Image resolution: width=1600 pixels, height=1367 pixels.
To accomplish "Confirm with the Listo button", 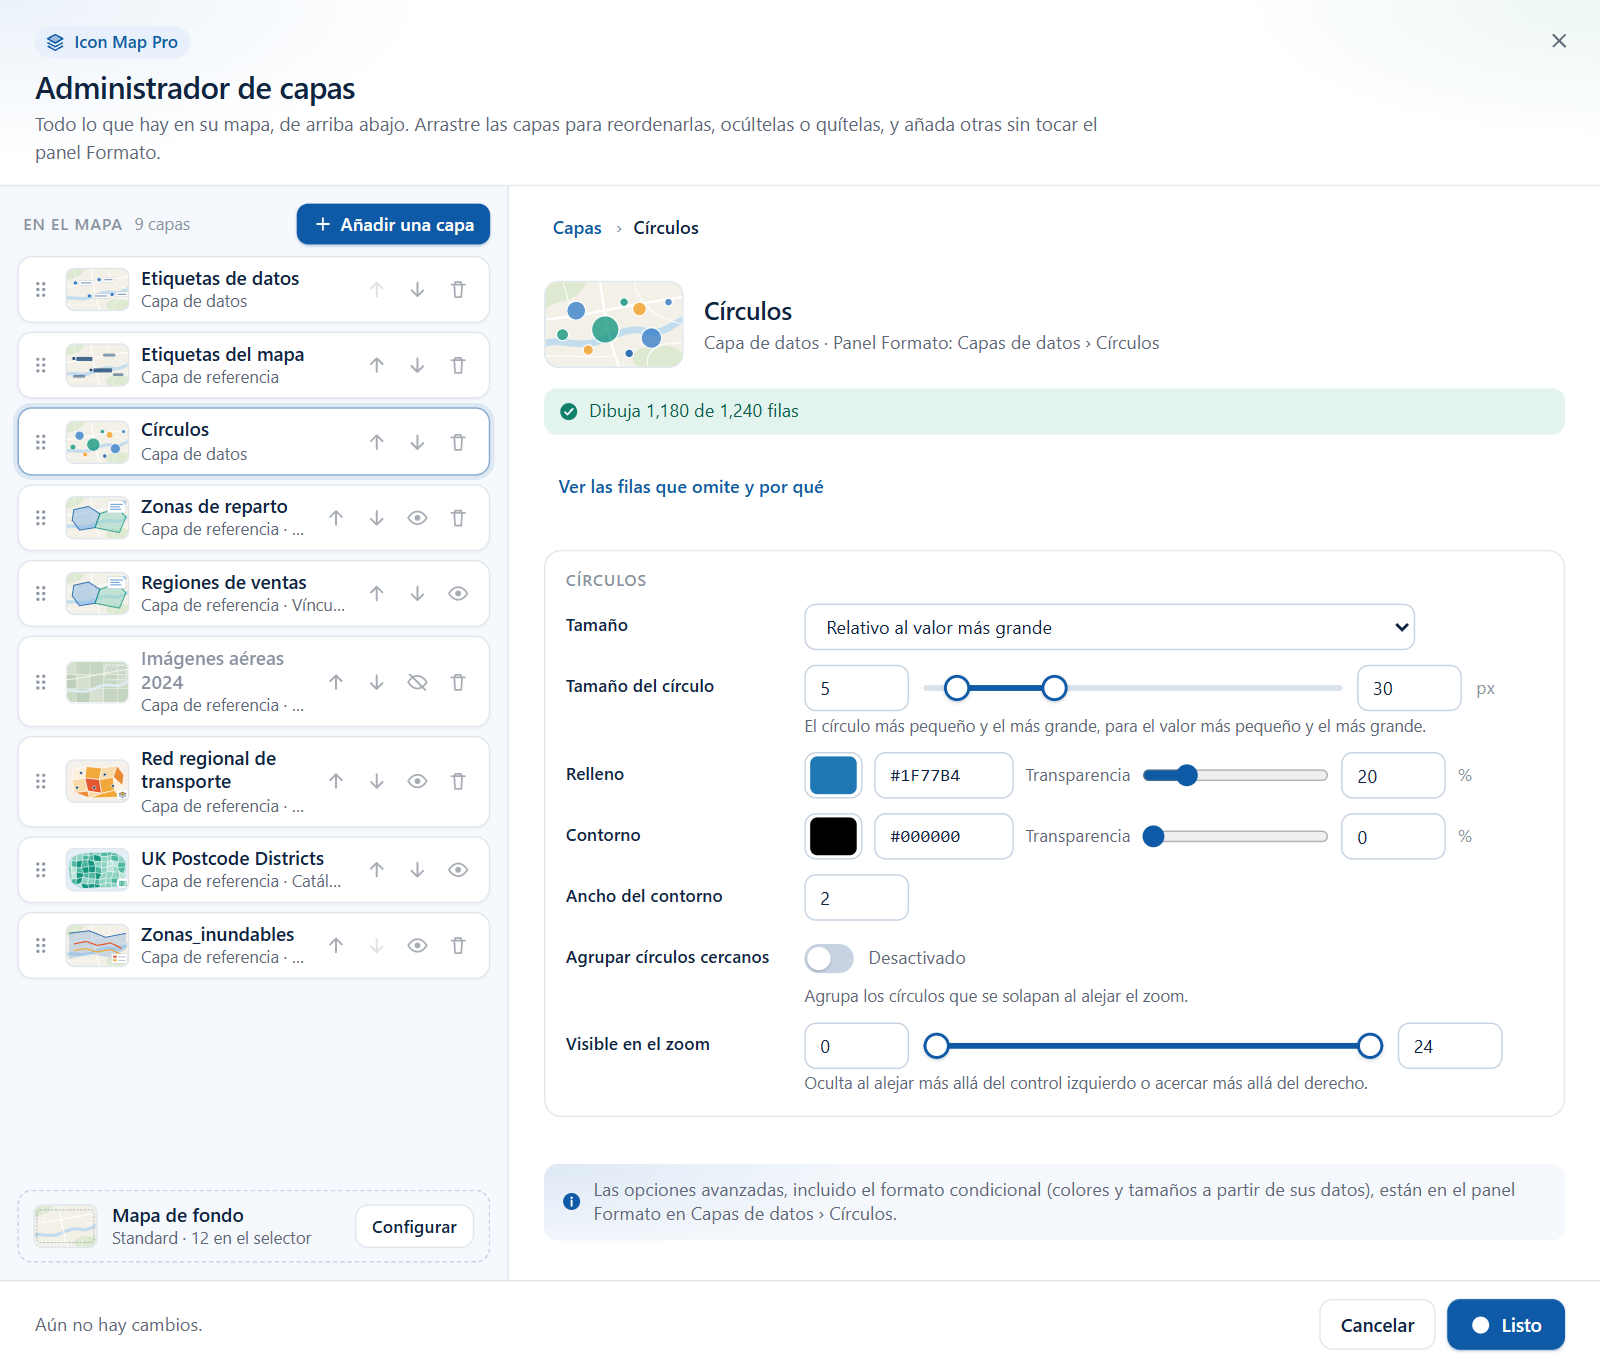I will click(x=1506, y=1325).
